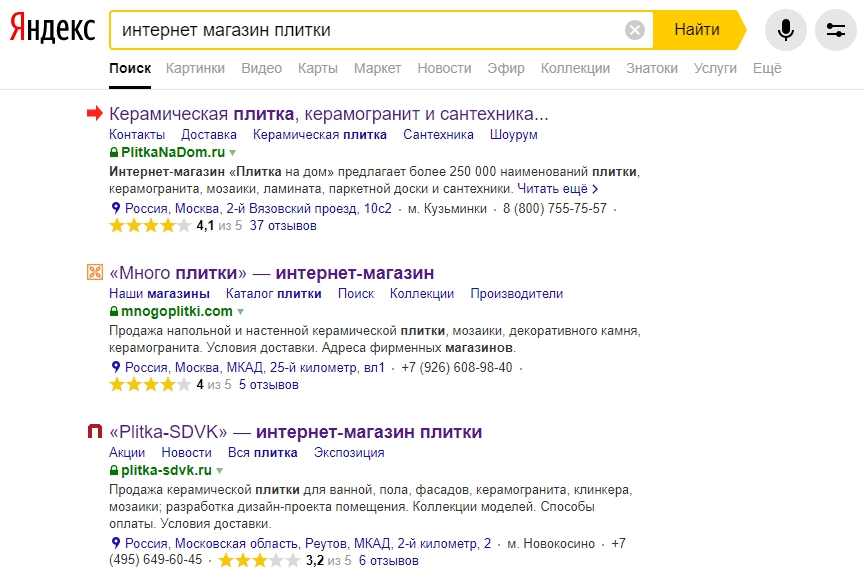
Task: Expand dropdown arrow next to mnogoplitki.com
Action: [240, 311]
